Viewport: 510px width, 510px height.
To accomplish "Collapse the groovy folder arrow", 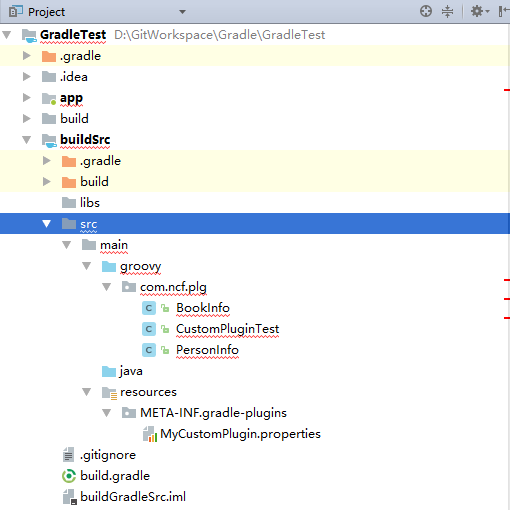I will [87, 266].
